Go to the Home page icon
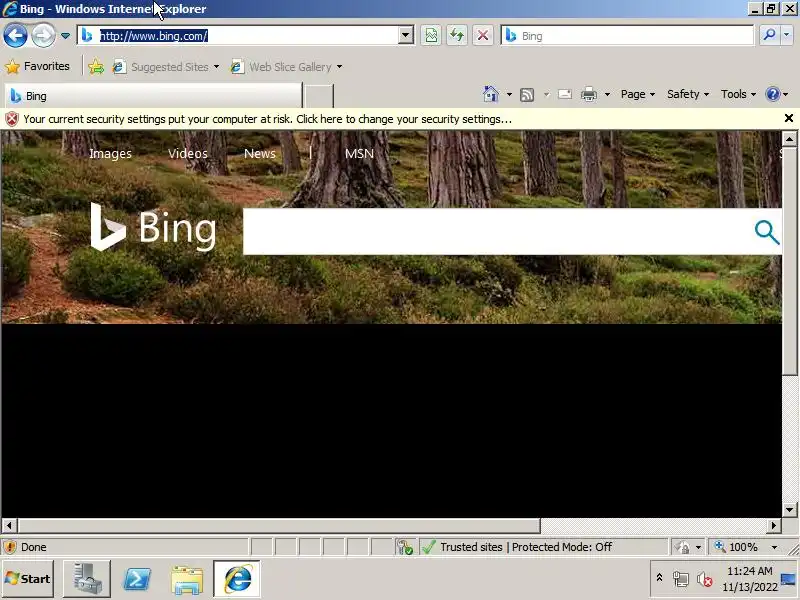Viewport: 800px width, 600px height. 491,94
